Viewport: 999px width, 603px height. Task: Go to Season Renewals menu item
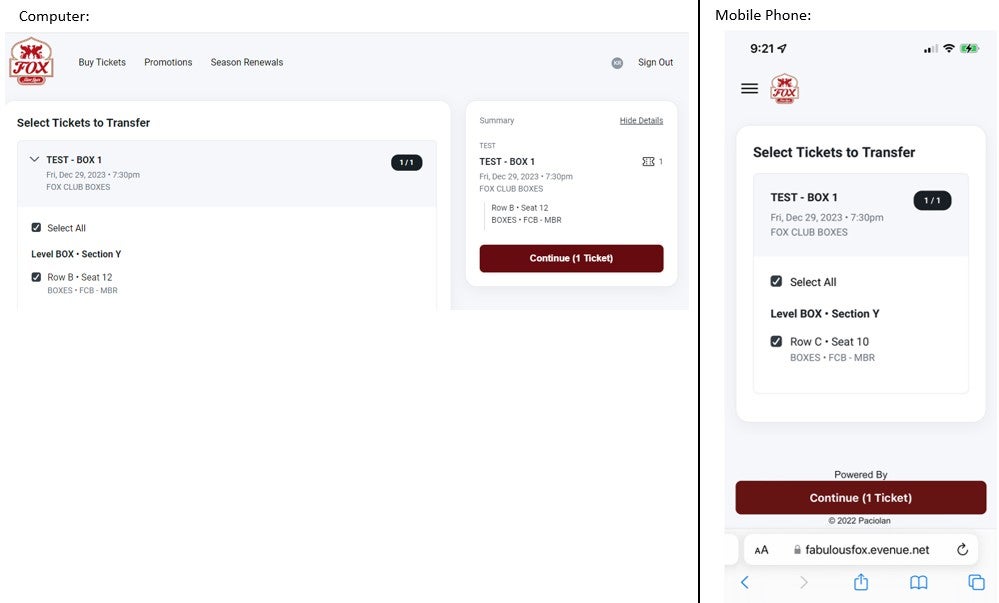(246, 62)
